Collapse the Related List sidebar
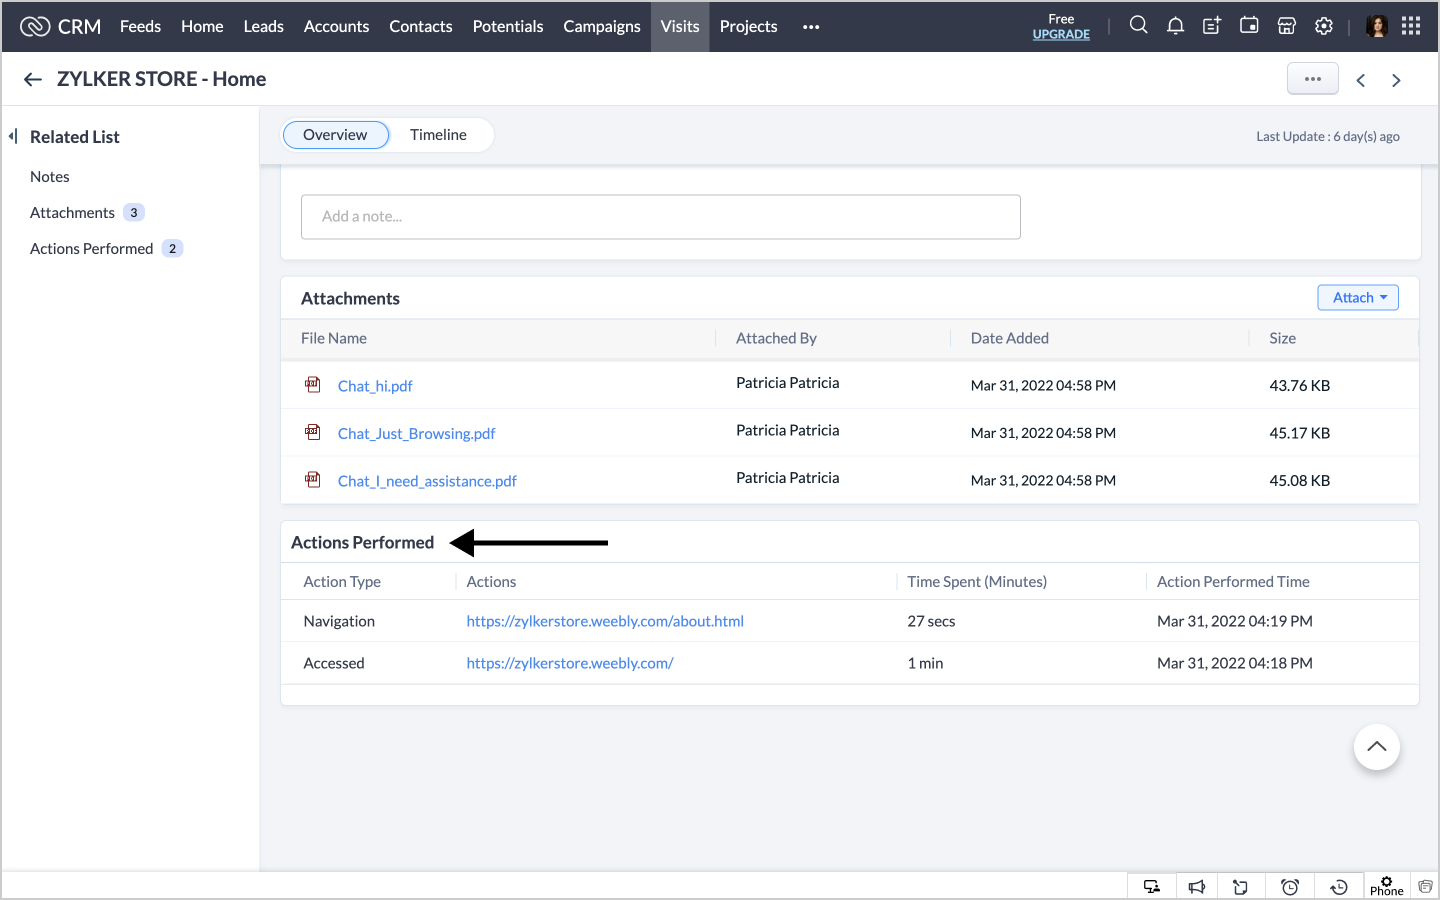 [13, 136]
